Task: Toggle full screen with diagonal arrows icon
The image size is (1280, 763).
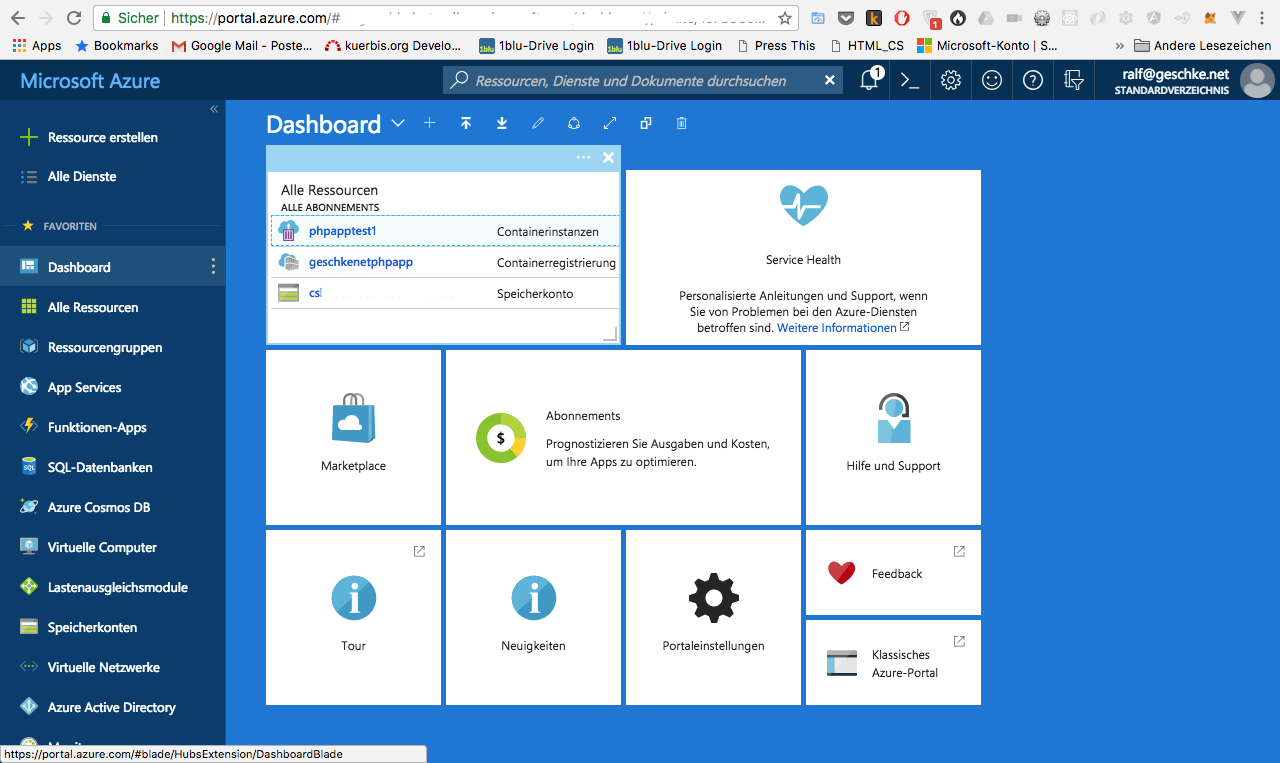Action: pos(610,123)
